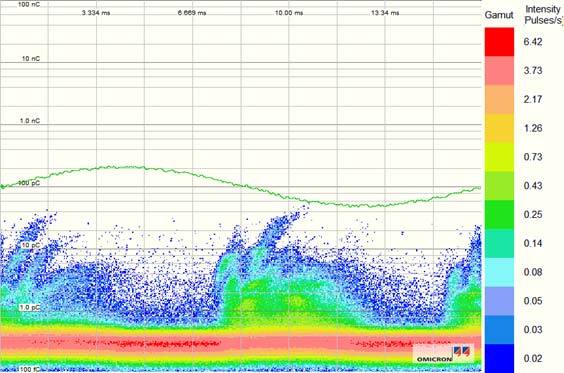Click the 0.43 intensity value
The height and width of the screenshot is (373, 564).
[x=533, y=186]
